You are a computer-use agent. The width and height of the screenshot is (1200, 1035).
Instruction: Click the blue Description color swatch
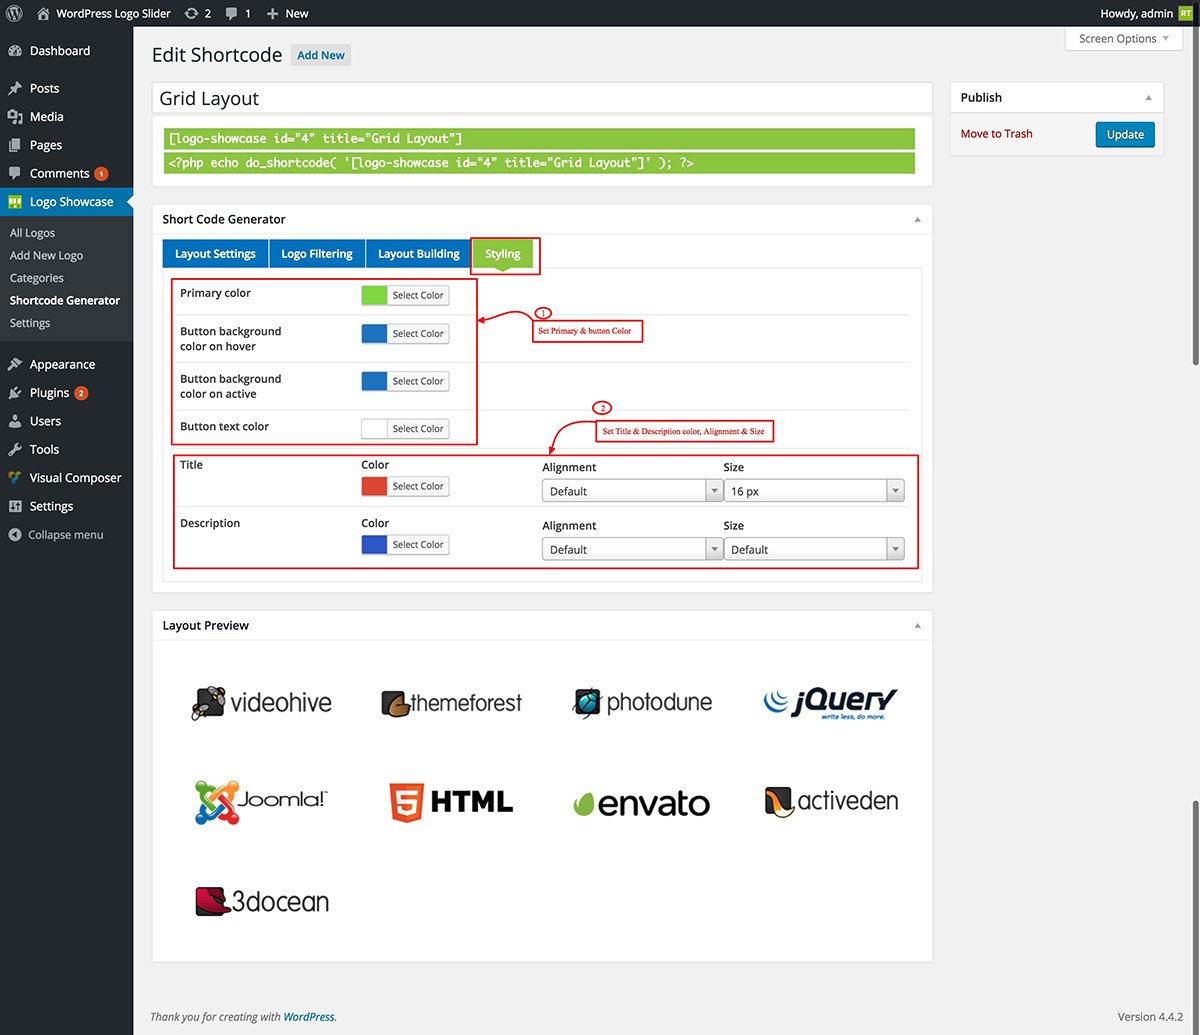click(374, 545)
